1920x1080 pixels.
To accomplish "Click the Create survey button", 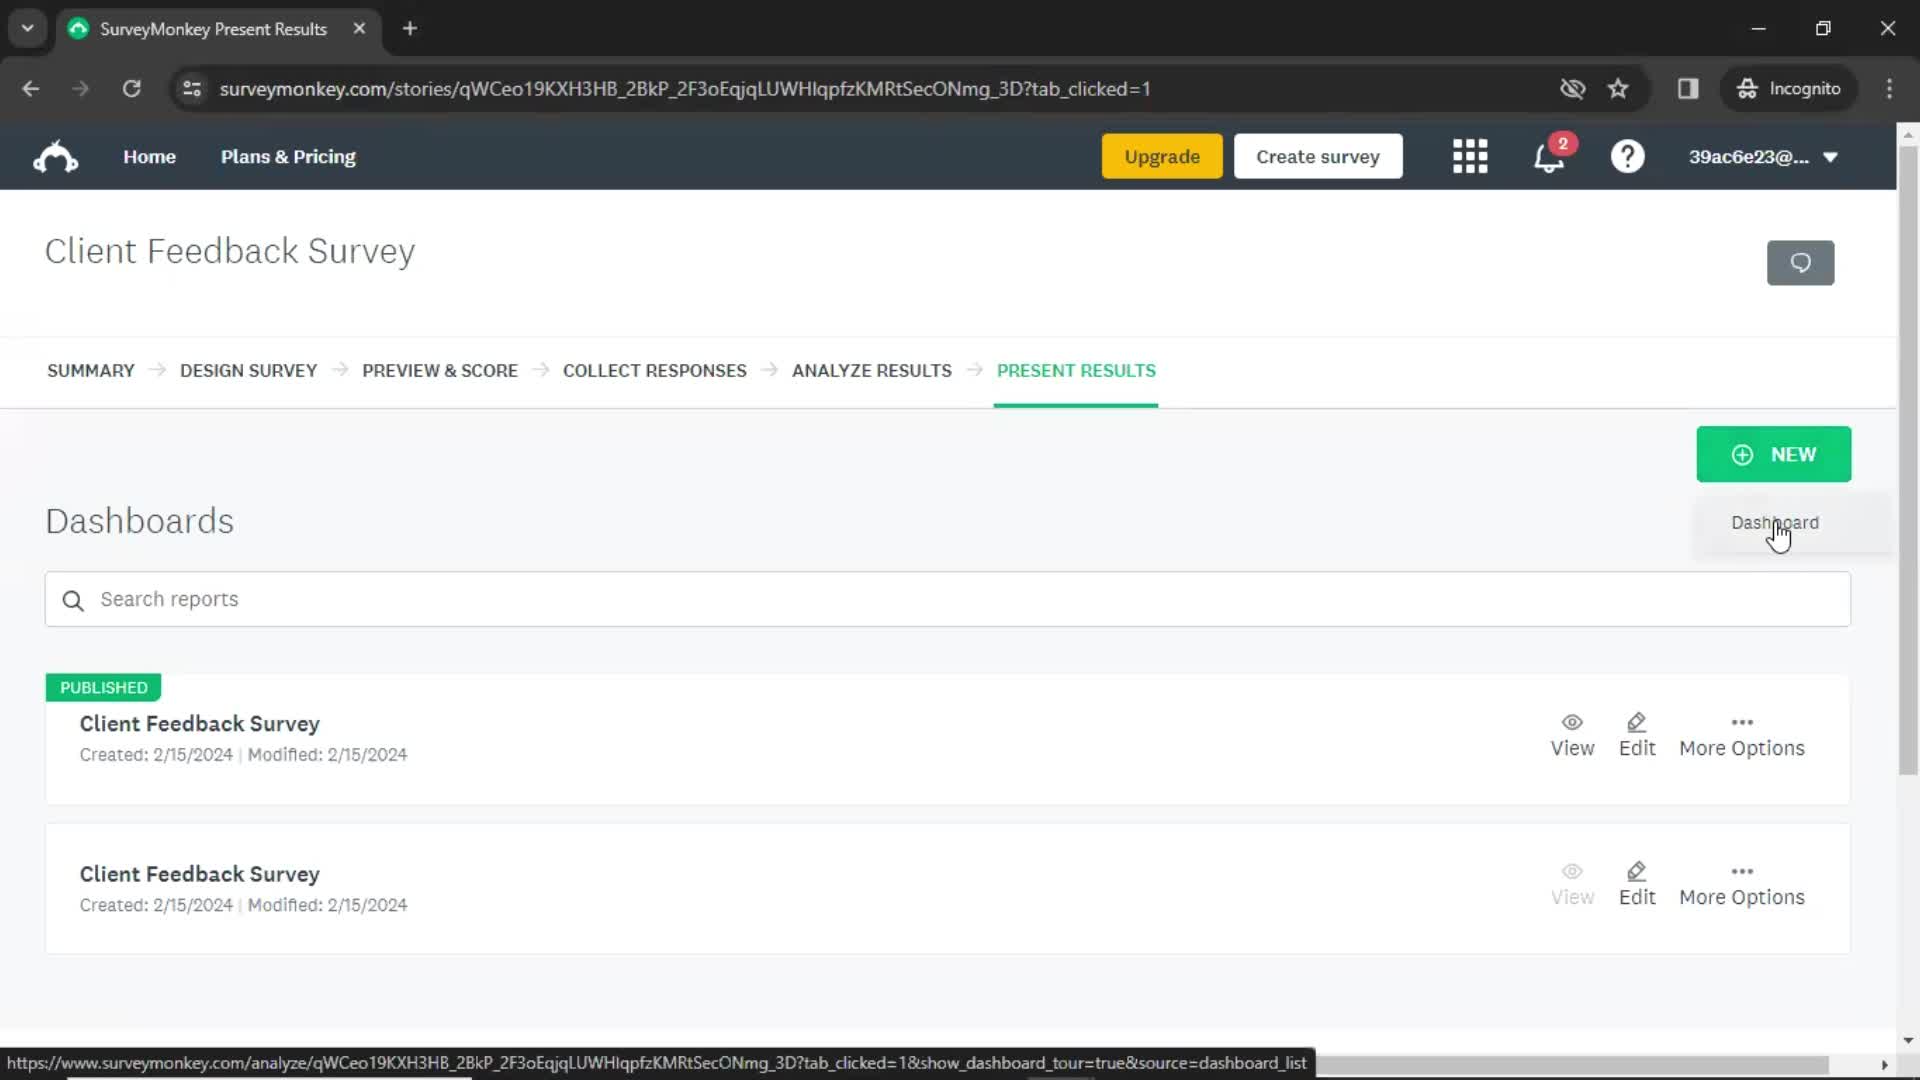I will [x=1317, y=156].
